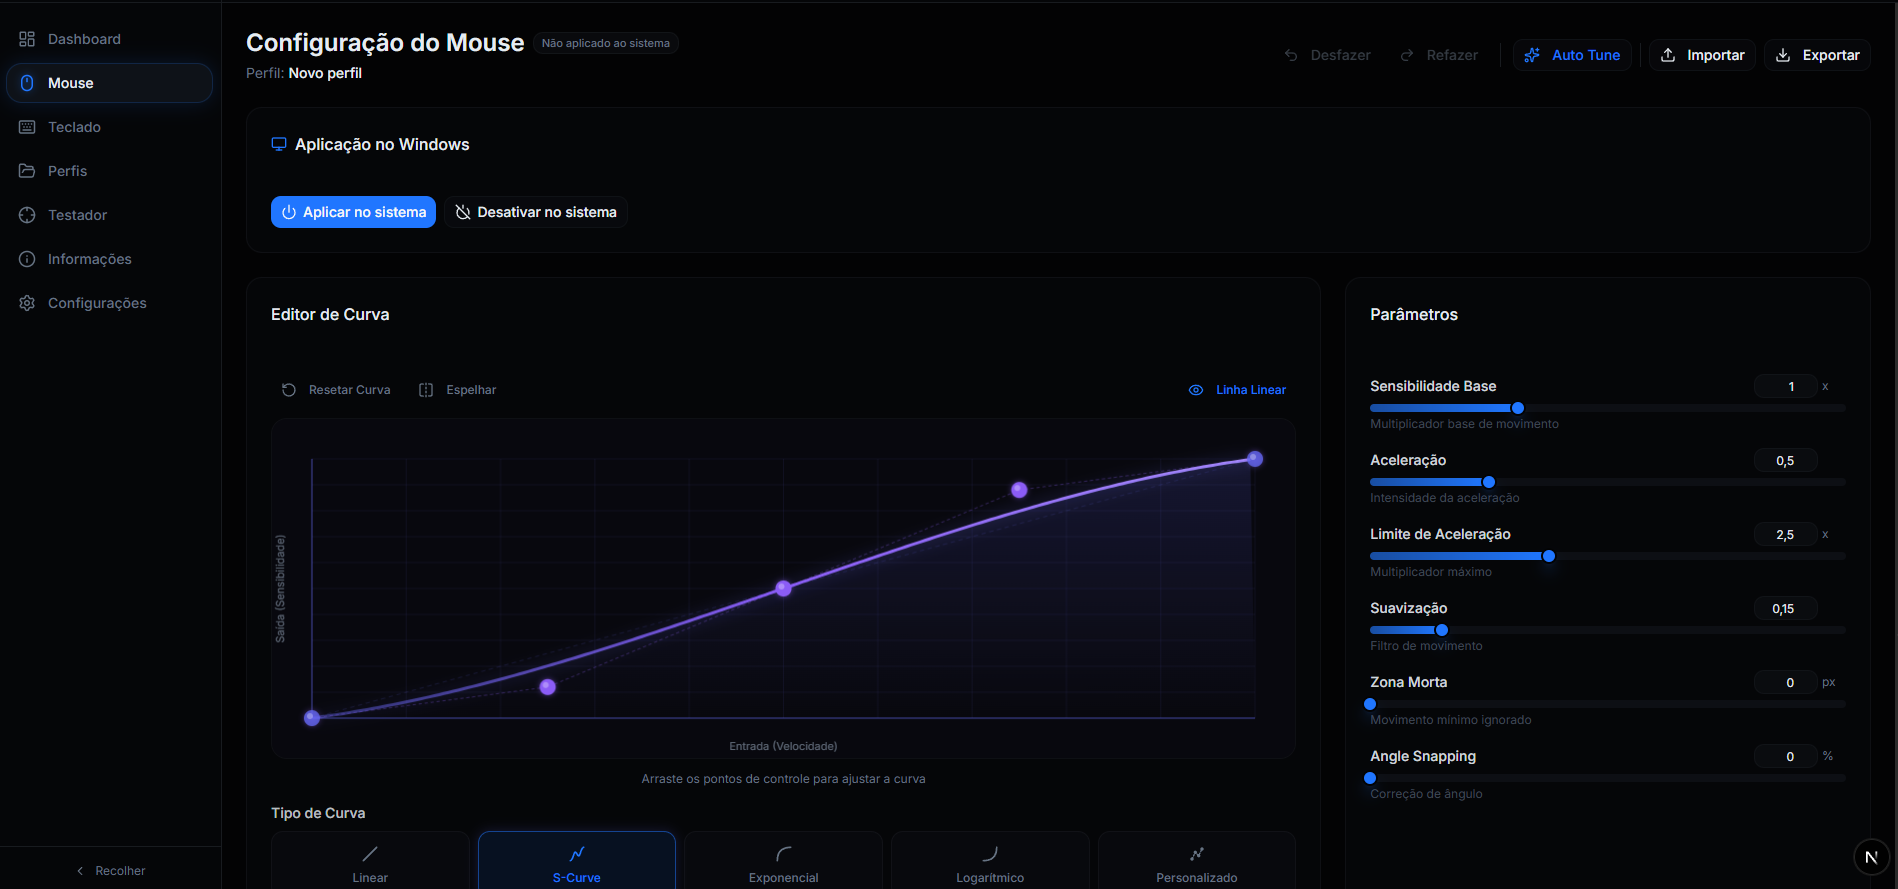Click the Angle Snapping value field
The height and width of the screenshot is (889, 1898).
pyautogui.click(x=1786, y=757)
